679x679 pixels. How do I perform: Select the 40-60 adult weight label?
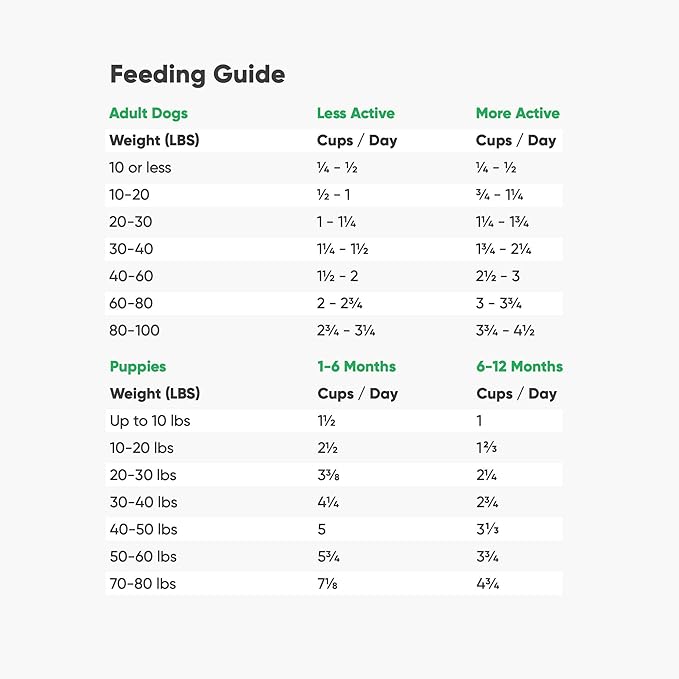point(131,276)
